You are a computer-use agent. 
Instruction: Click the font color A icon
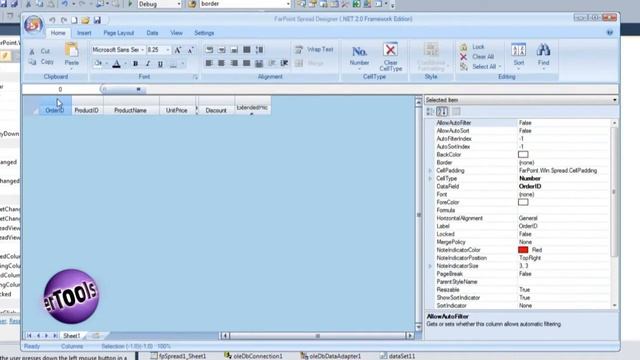[x=116, y=64]
